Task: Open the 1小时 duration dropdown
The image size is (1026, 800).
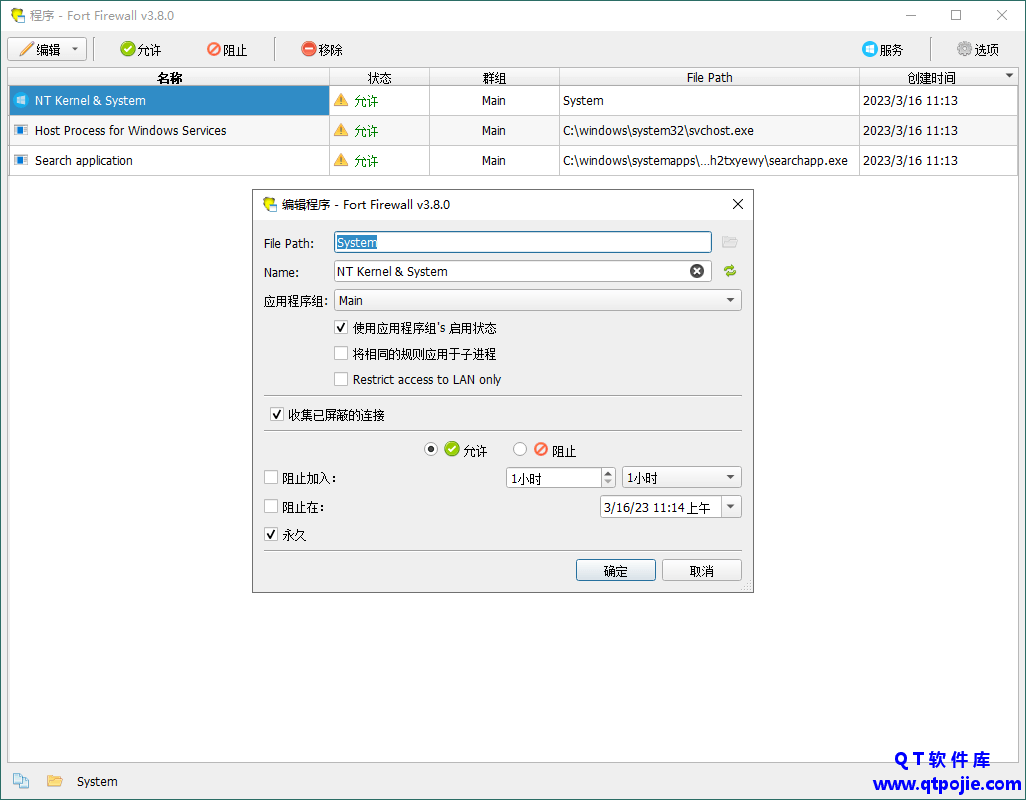Action: 681,478
